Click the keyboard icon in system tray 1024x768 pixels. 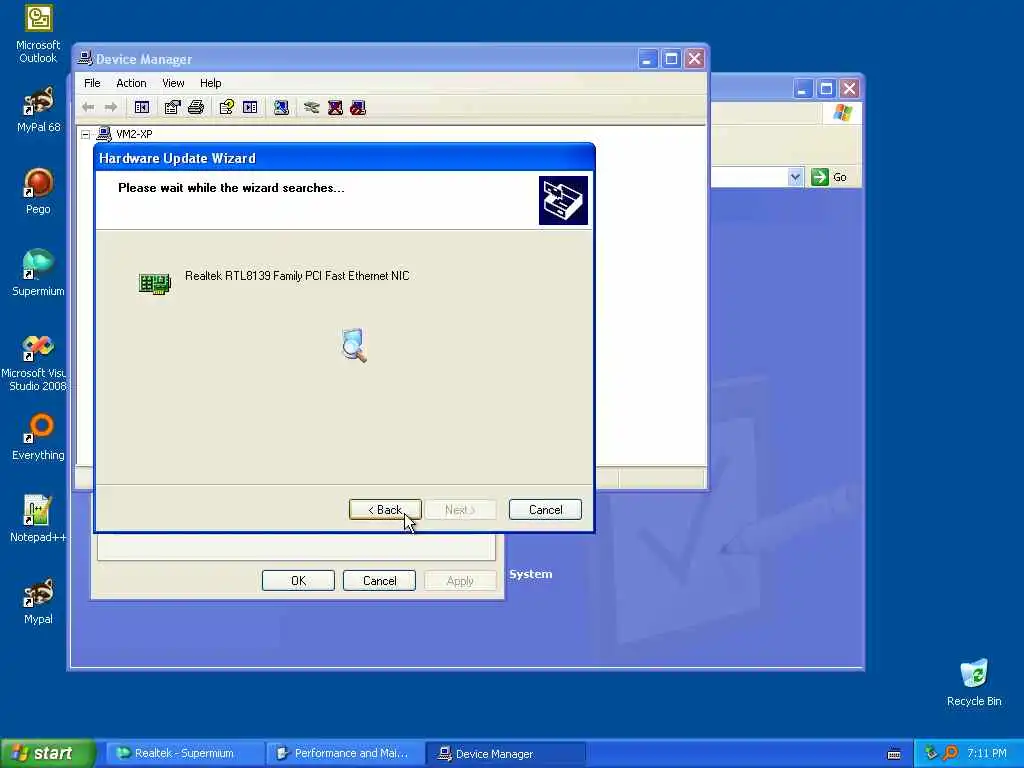coord(894,754)
